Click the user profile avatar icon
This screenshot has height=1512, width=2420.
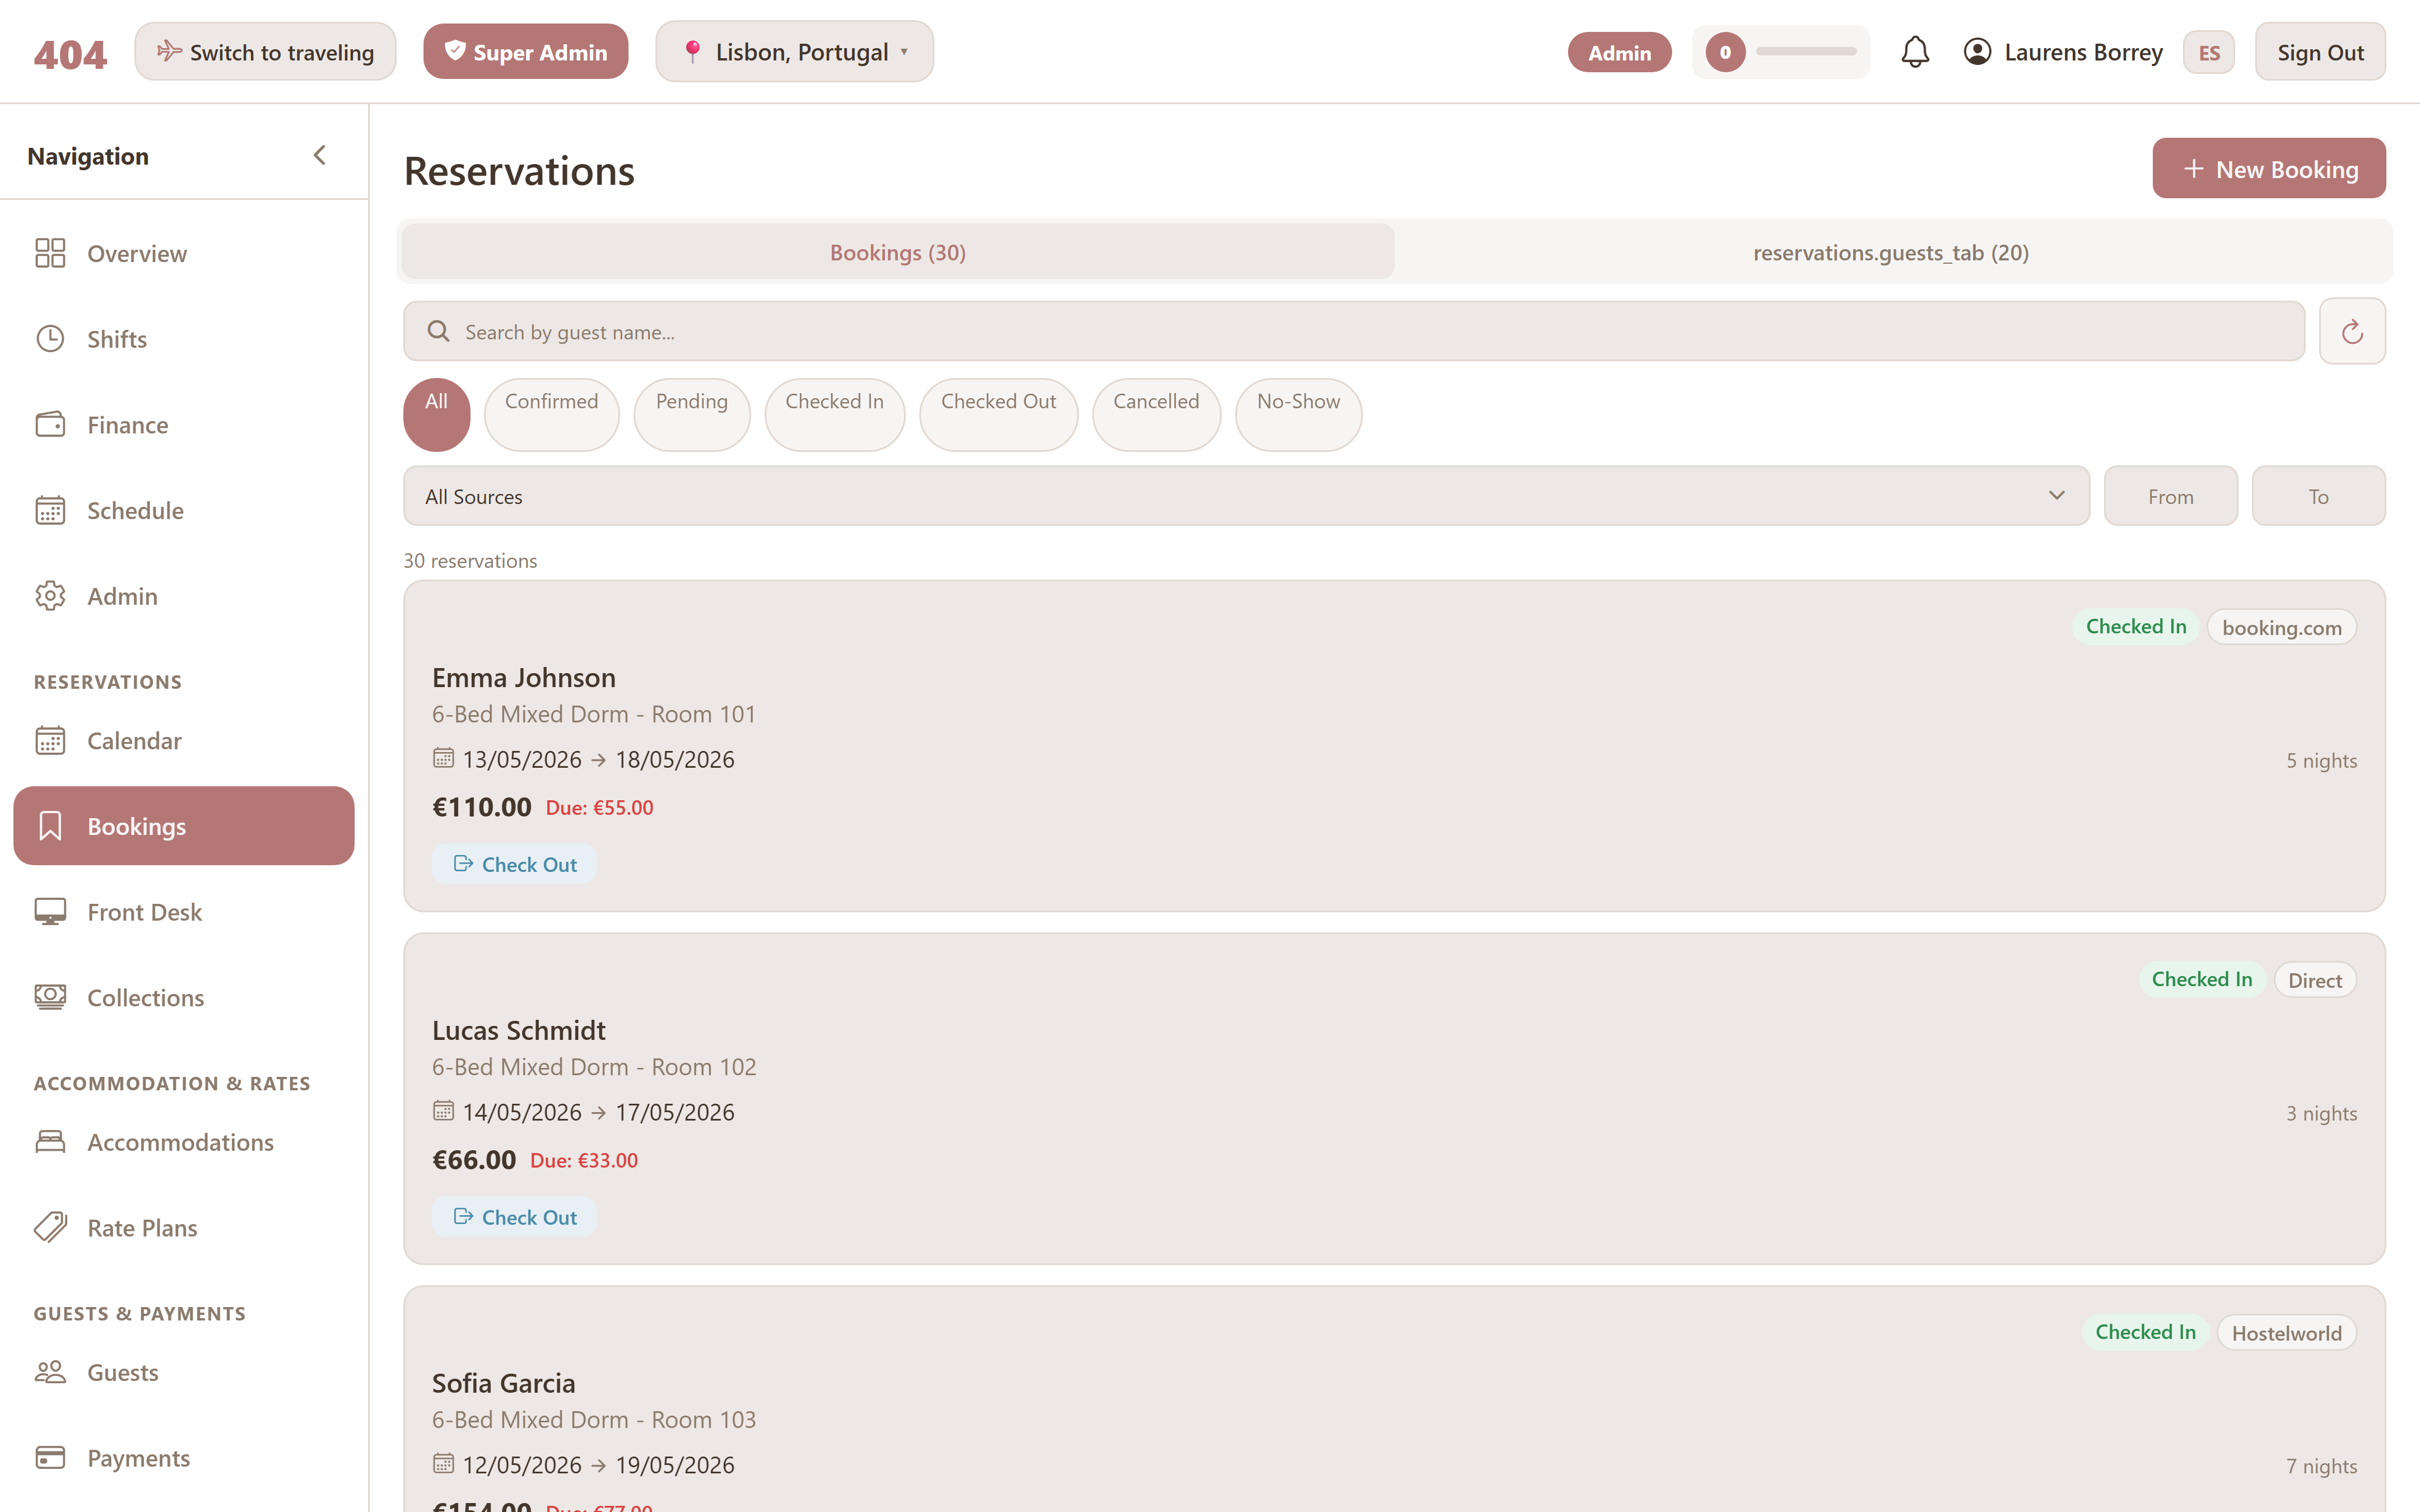(x=1977, y=51)
